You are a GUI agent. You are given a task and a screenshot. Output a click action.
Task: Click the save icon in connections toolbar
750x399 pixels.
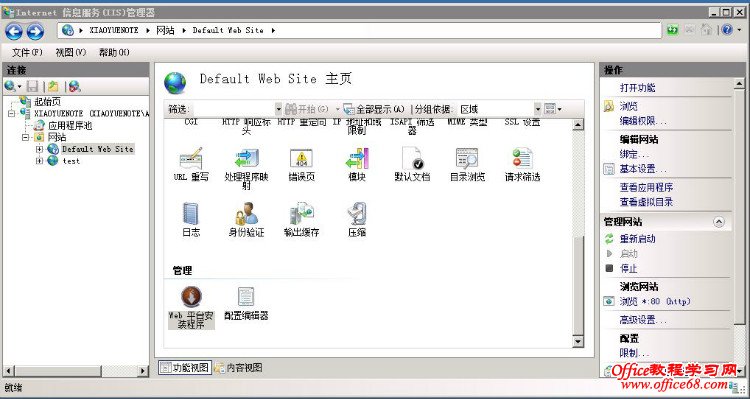coord(33,86)
